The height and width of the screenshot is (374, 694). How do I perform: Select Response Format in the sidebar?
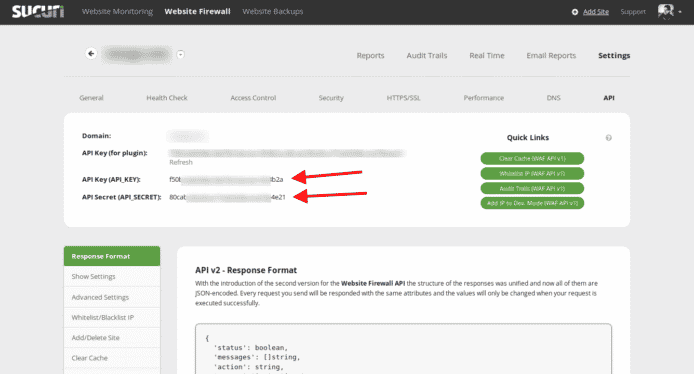[112, 256]
